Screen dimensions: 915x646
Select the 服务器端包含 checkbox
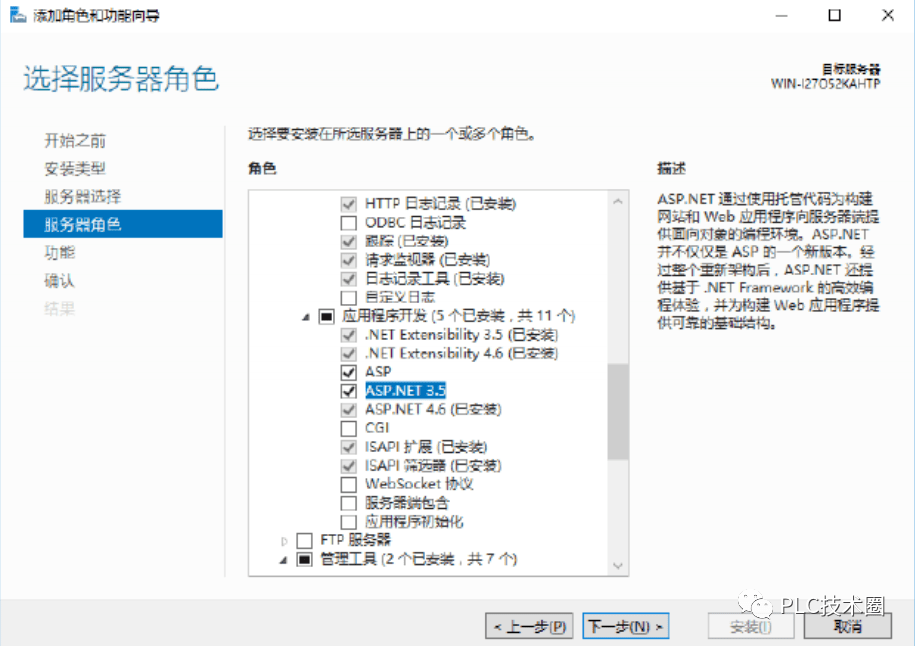click(348, 503)
